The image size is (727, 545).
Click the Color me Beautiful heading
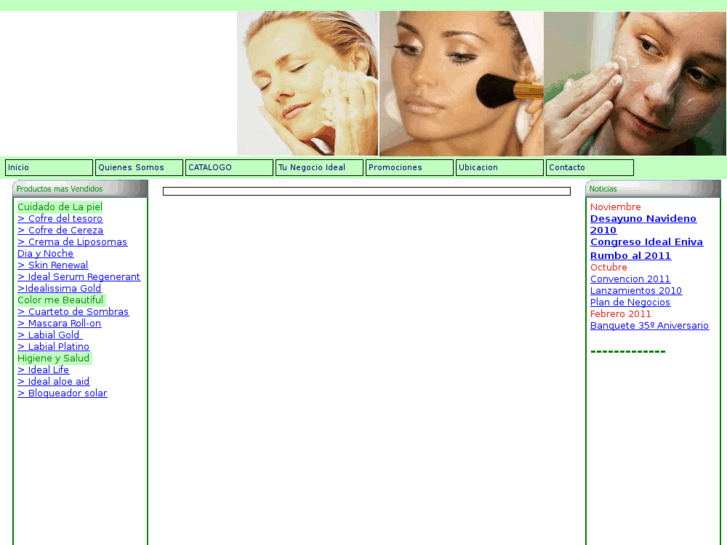point(60,300)
